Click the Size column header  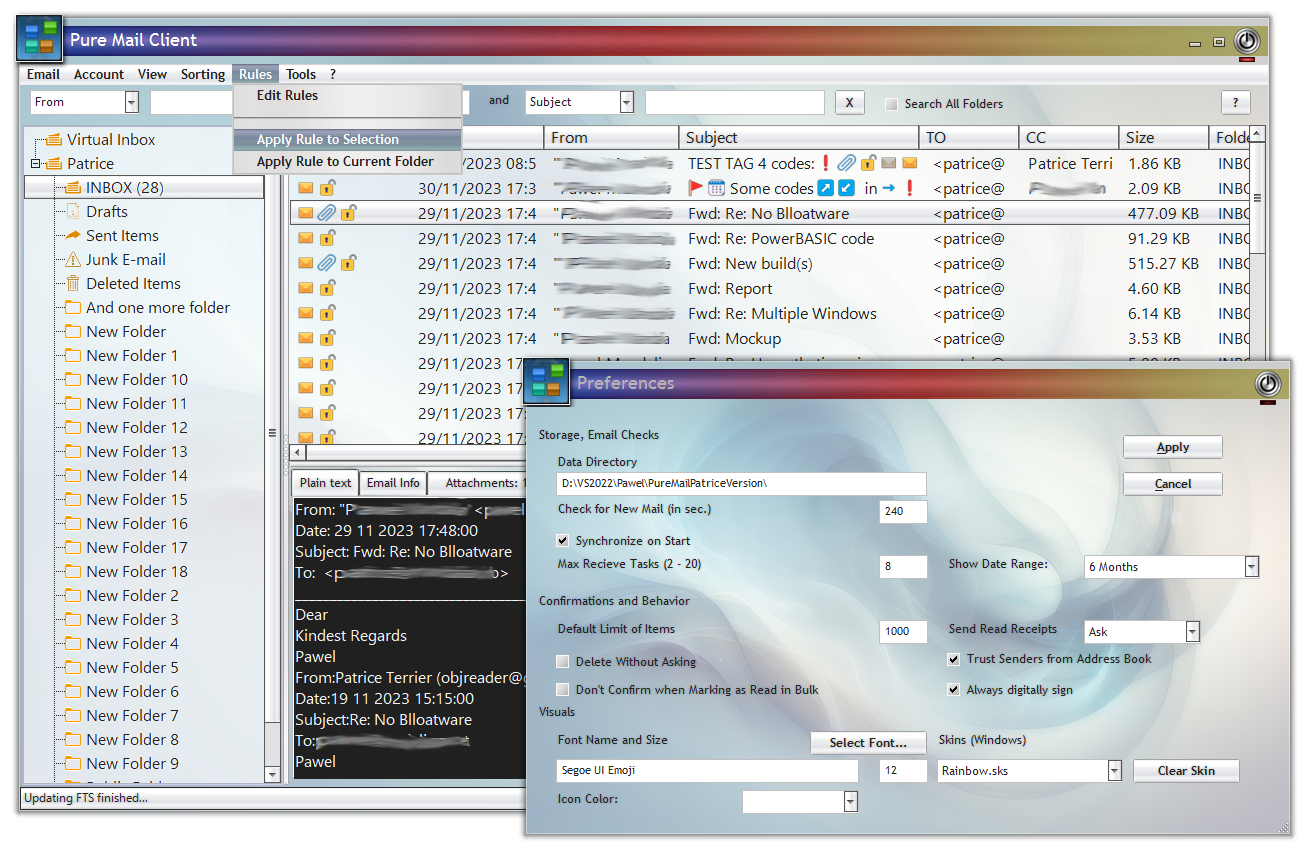pos(1163,138)
